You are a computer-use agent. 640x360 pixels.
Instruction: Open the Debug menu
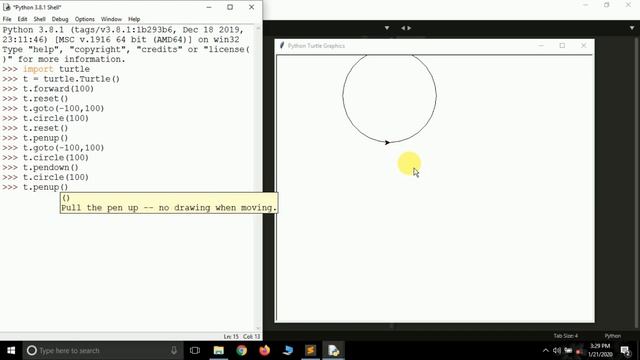[x=60, y=19]
